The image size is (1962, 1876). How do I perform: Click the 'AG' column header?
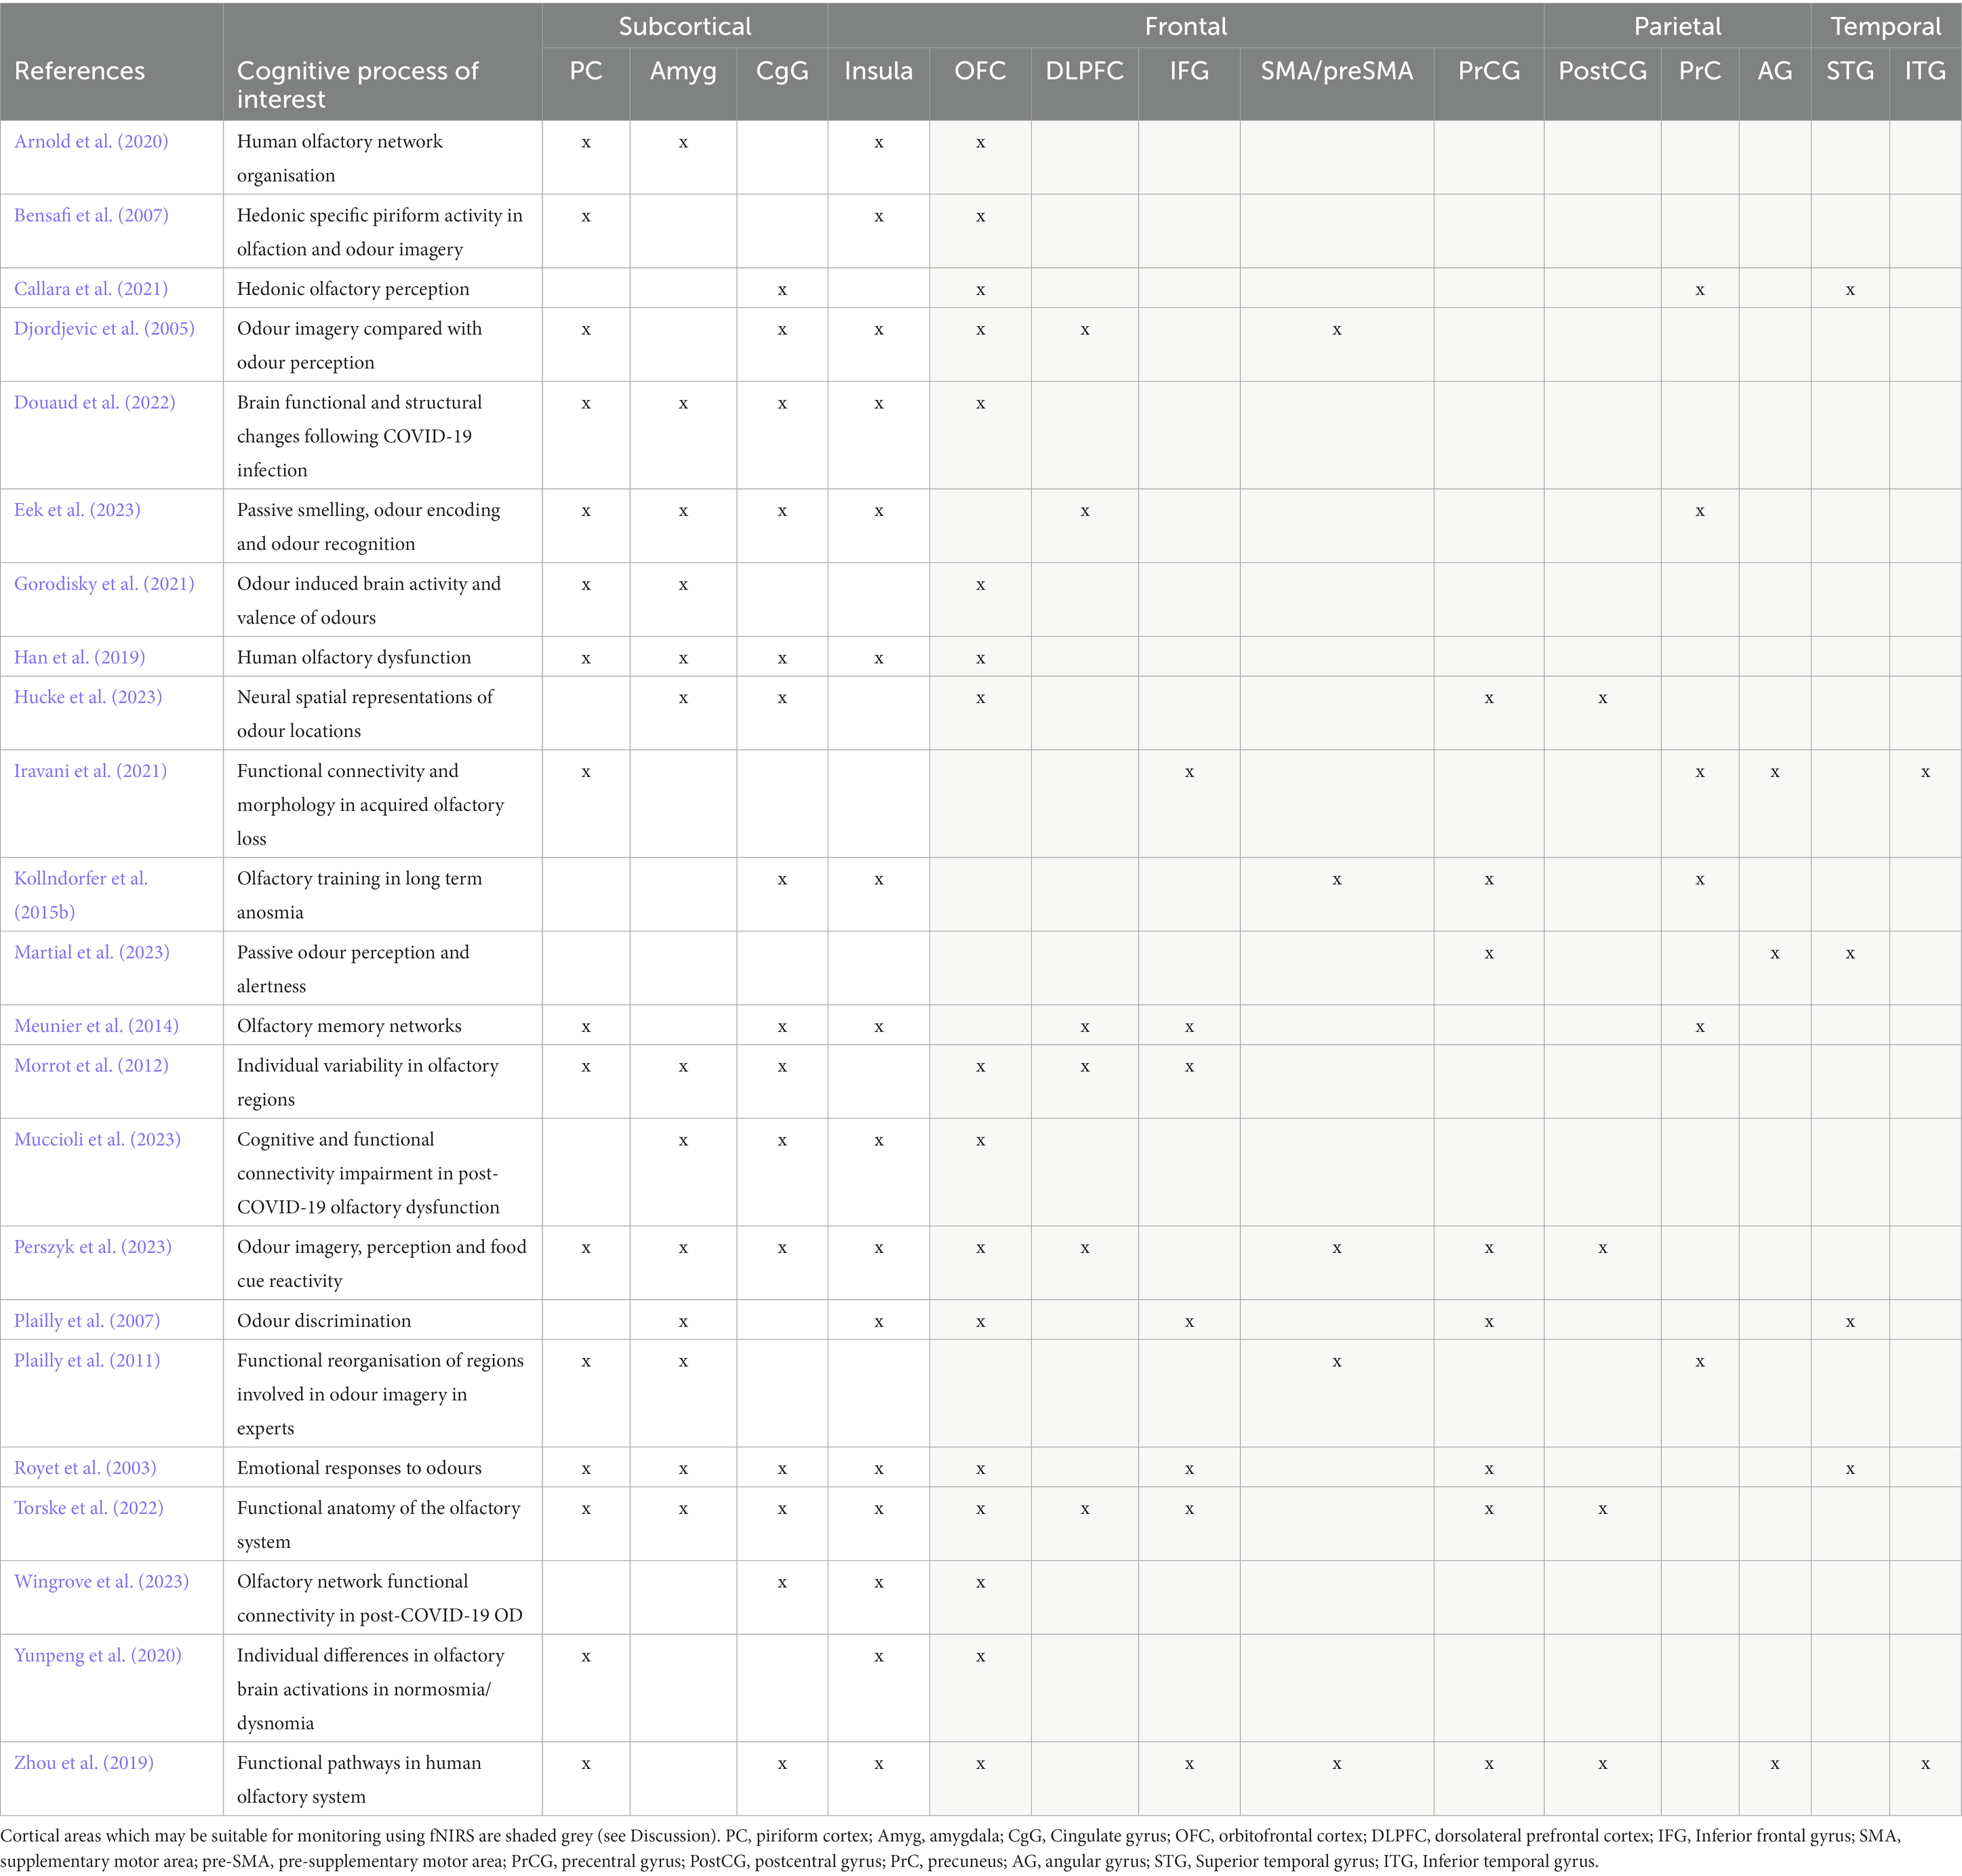pos(1775,71)
